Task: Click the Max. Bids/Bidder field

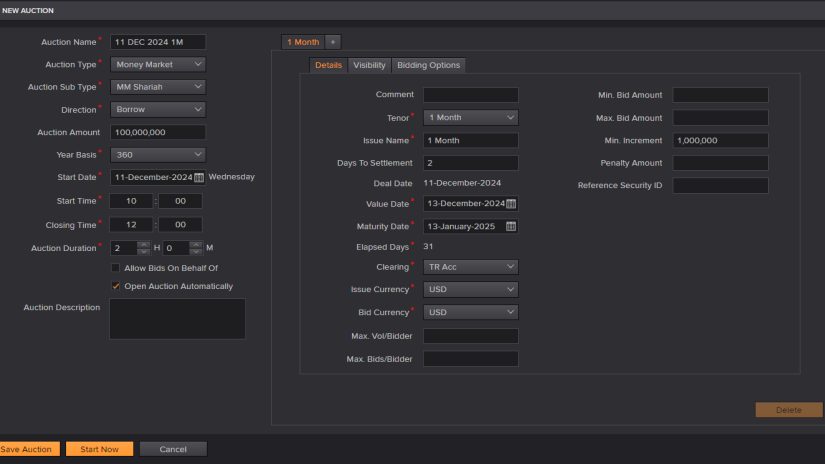Action: point(471,359)
